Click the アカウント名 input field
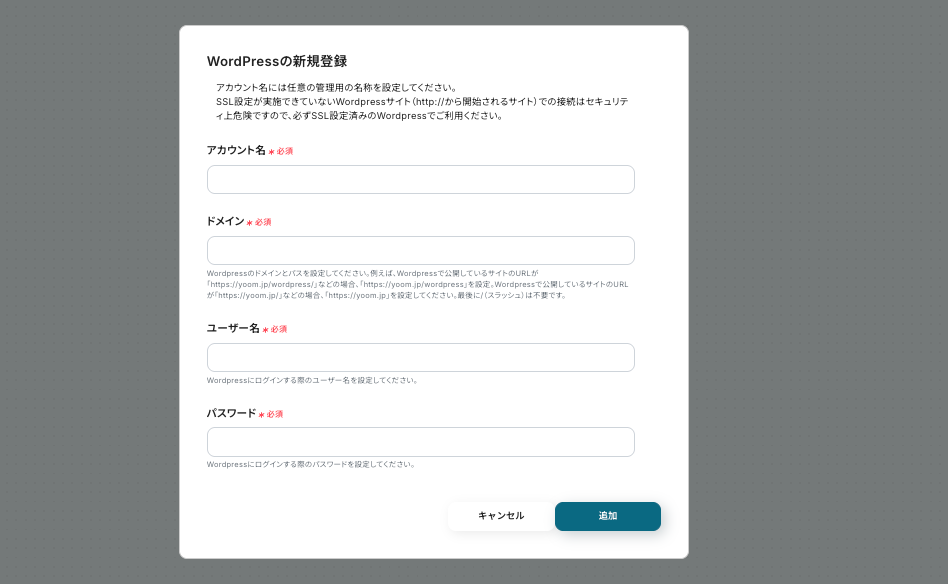Image resolution: width=948 pixels, height=584 pixels. pyautogui.click(x=420, y=180)
